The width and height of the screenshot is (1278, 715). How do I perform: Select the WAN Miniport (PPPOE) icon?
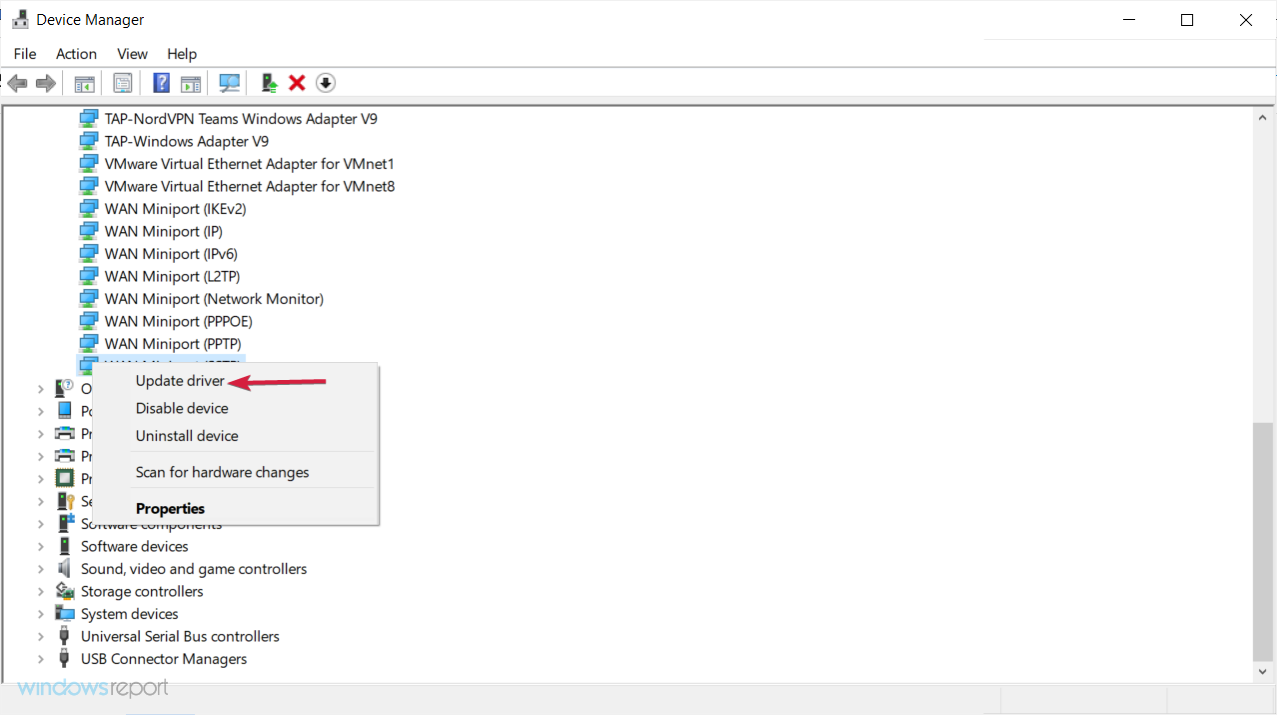[x=89, y=322]
